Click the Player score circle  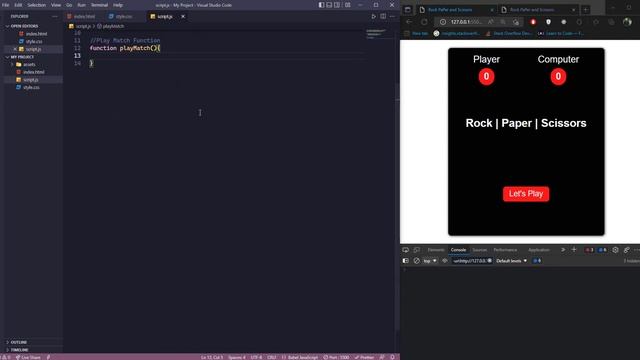486,77
